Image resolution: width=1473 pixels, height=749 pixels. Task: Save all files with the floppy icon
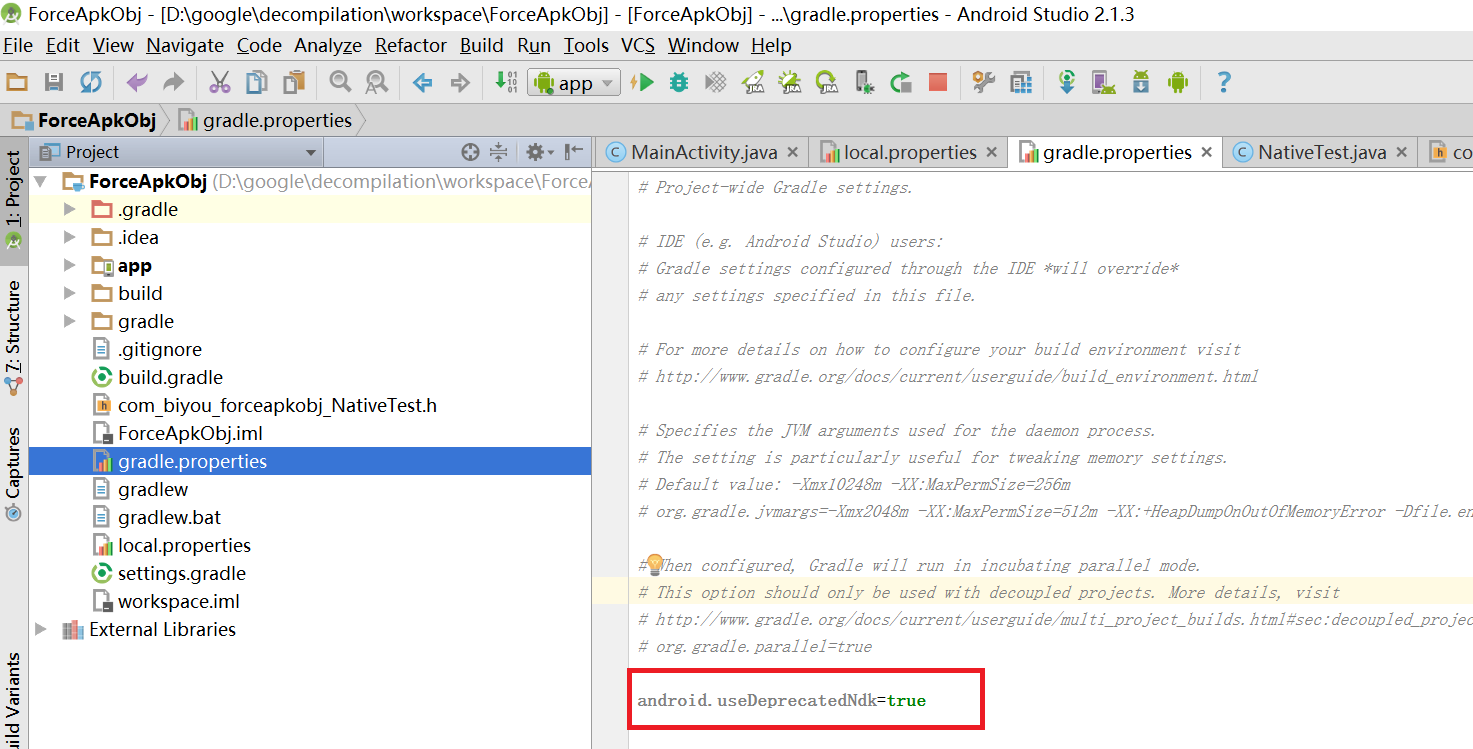pyautogui.click(x=54, y=82)
